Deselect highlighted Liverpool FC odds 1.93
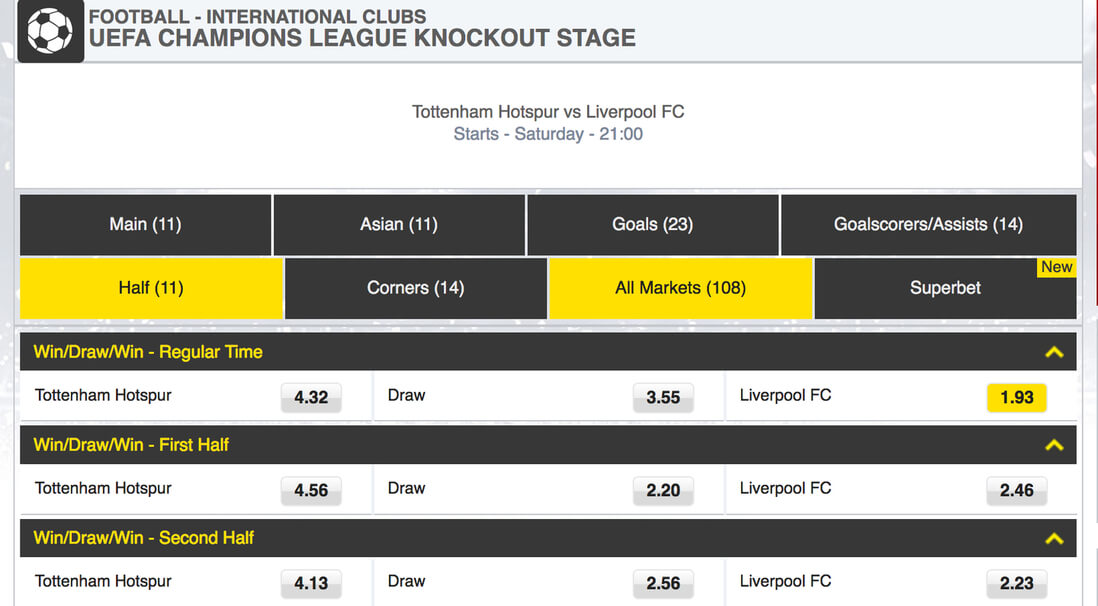 pyautogui.click(x=1017, y=397)
